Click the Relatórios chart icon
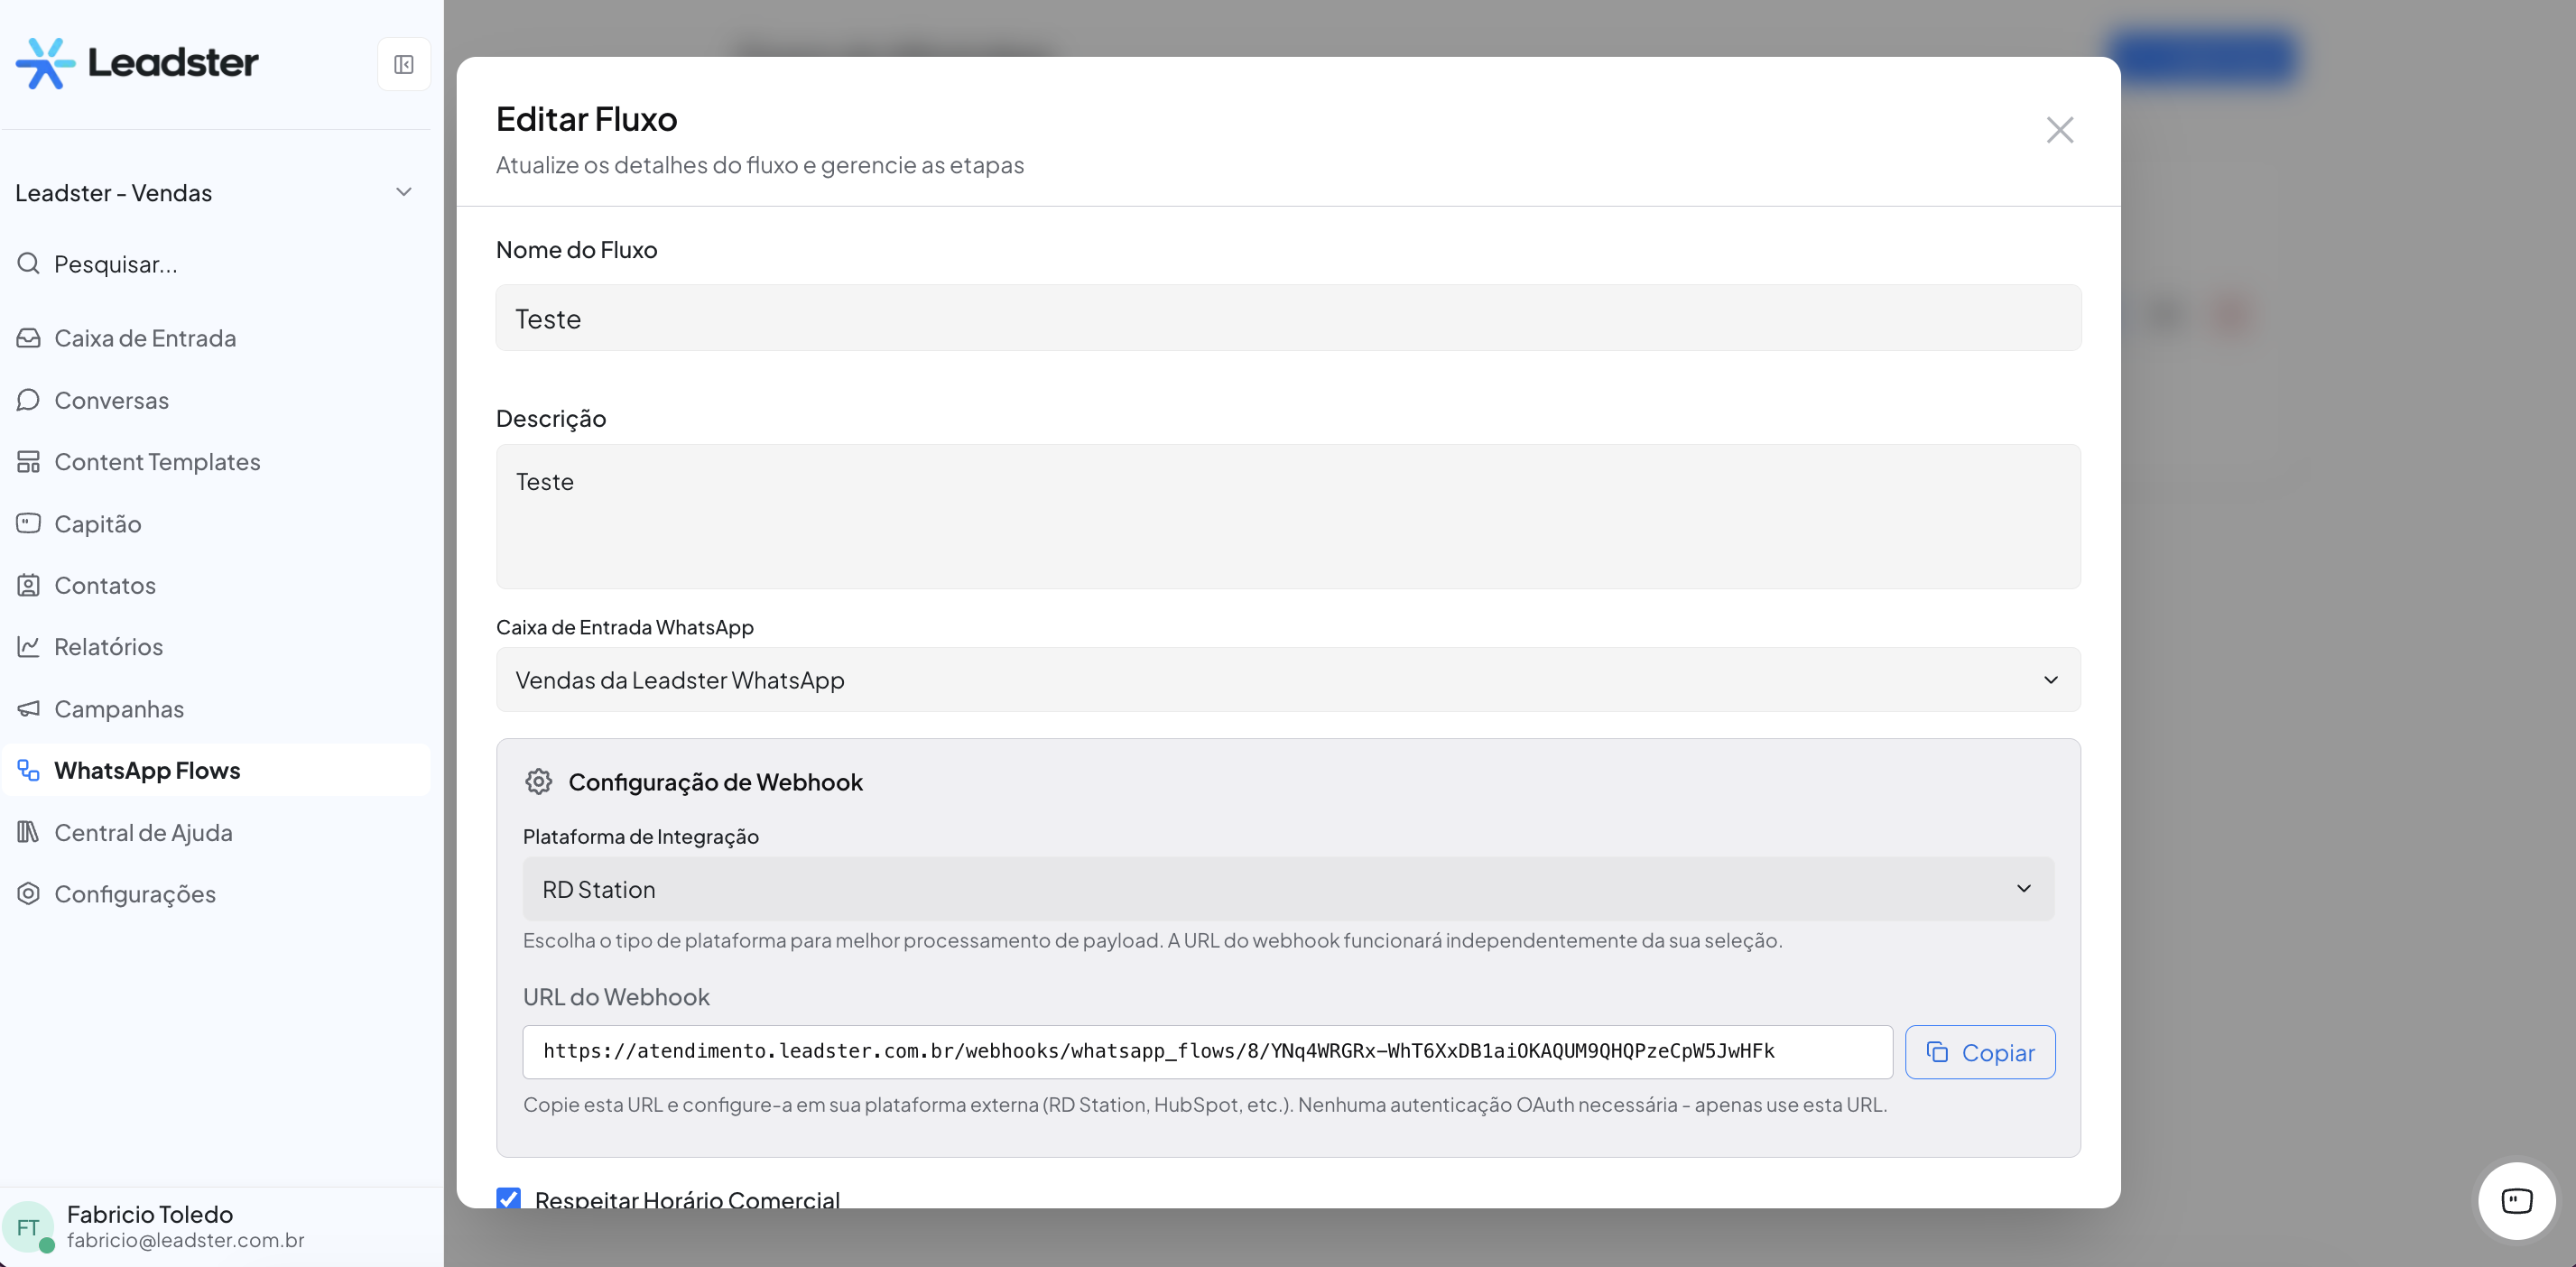This screenshot has height=1267, width=2576. (x=28, y=647)
